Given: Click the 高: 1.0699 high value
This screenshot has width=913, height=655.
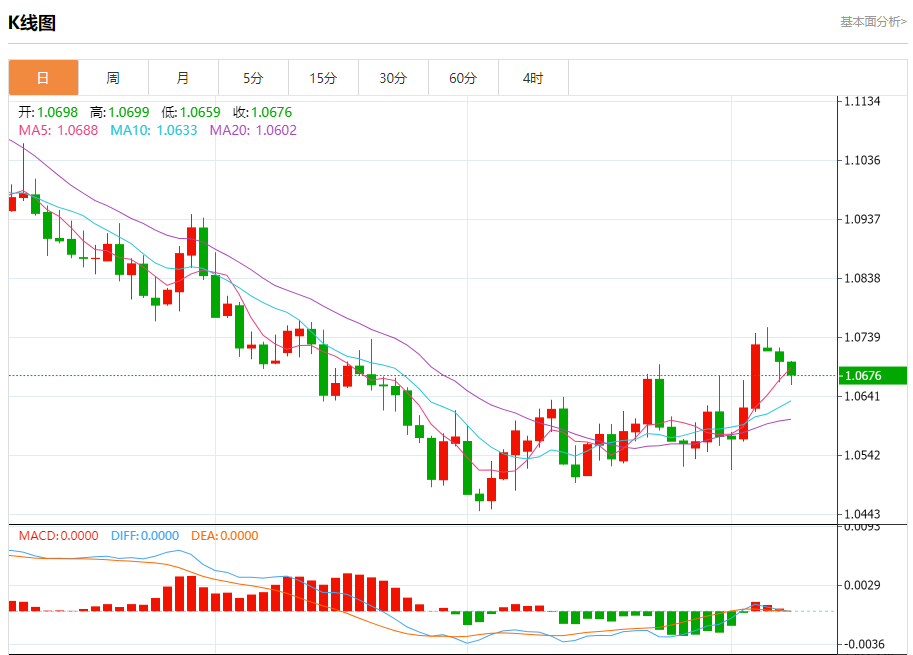Looking at the screenshot, I should pos(119,112).
